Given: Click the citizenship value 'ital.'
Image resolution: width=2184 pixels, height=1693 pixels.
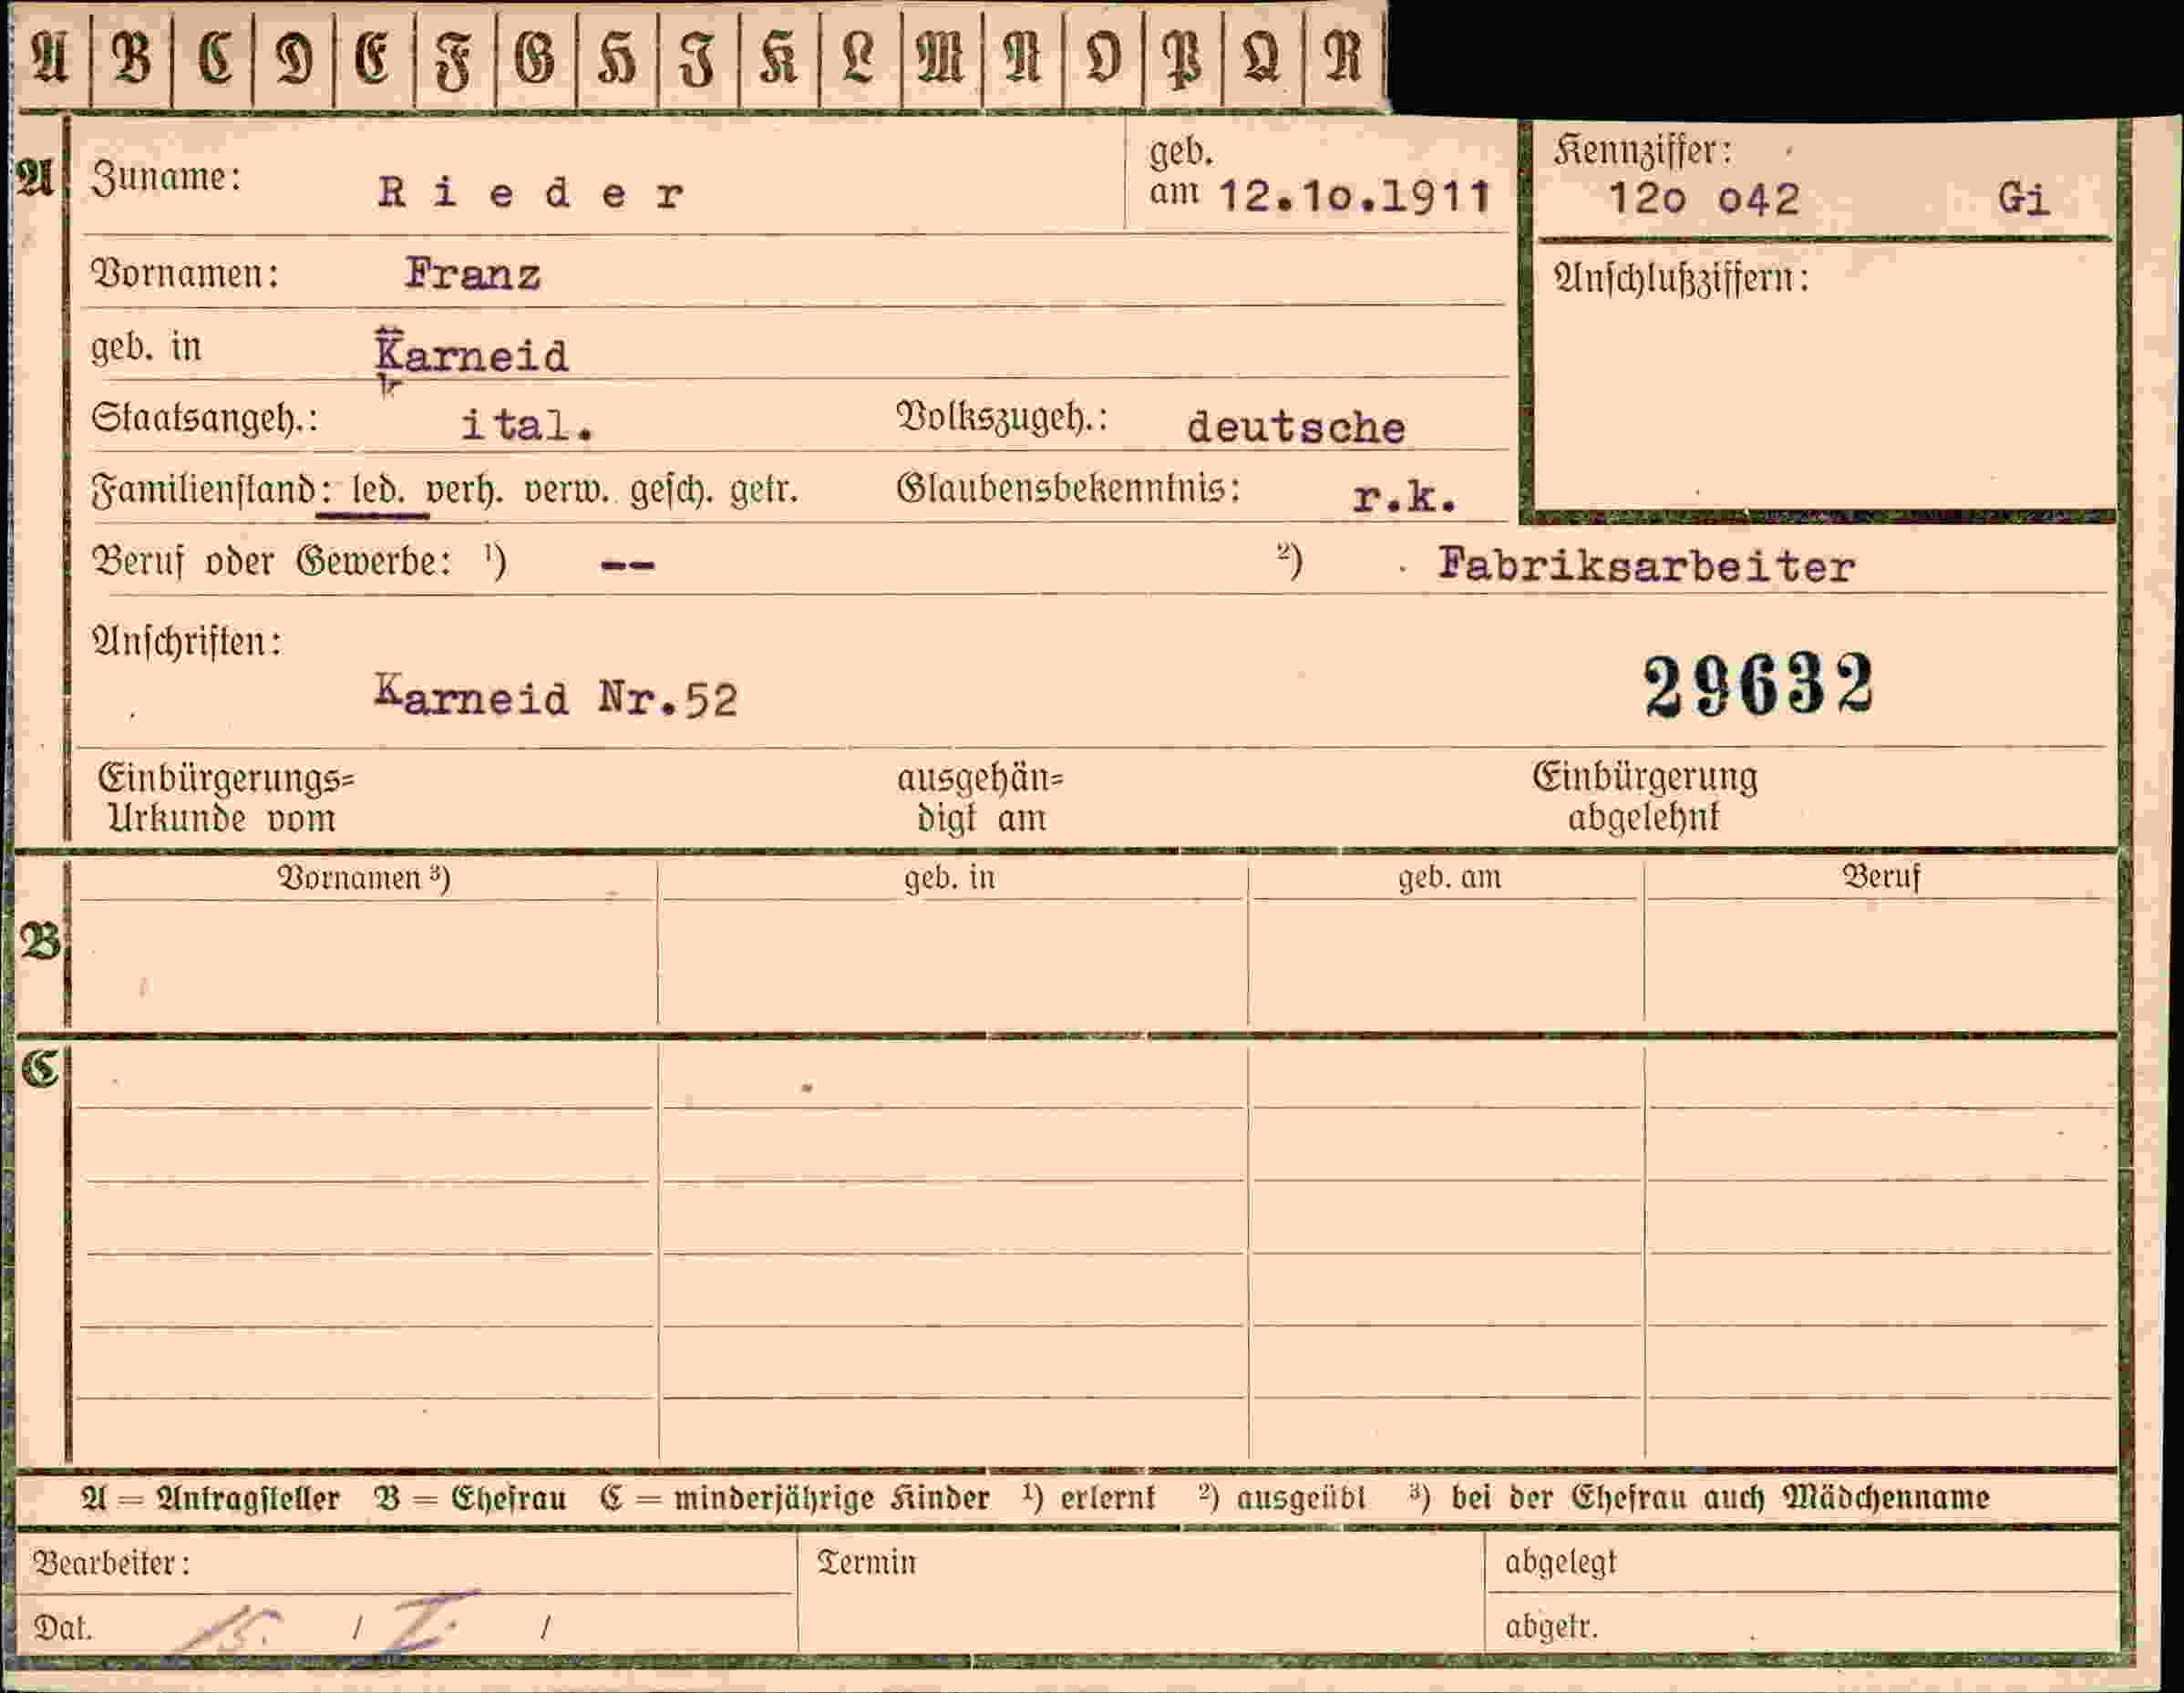Looking at the screenshot, I should click(x=528, y=425).
